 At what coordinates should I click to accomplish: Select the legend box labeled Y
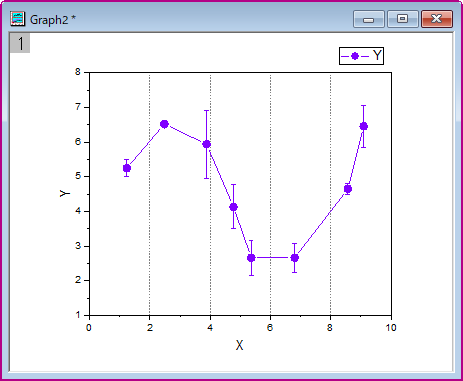(361, 56)
